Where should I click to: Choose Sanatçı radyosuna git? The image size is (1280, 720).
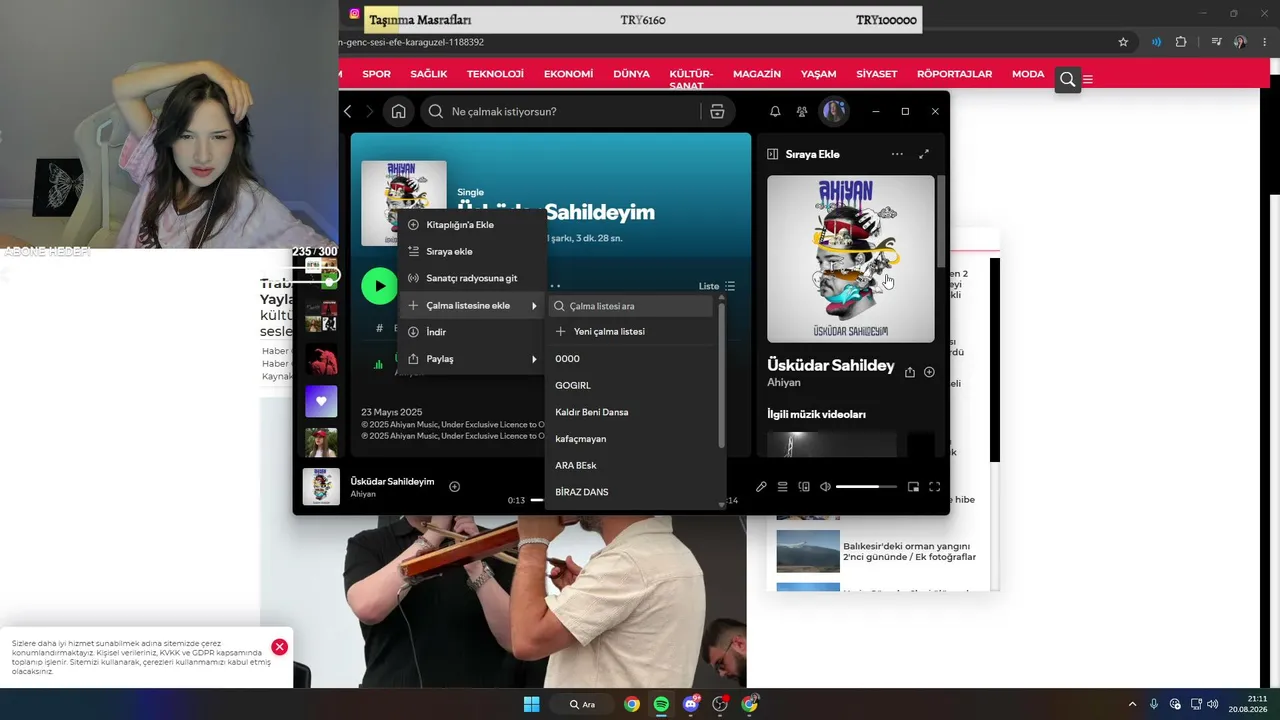click(472, 278)
